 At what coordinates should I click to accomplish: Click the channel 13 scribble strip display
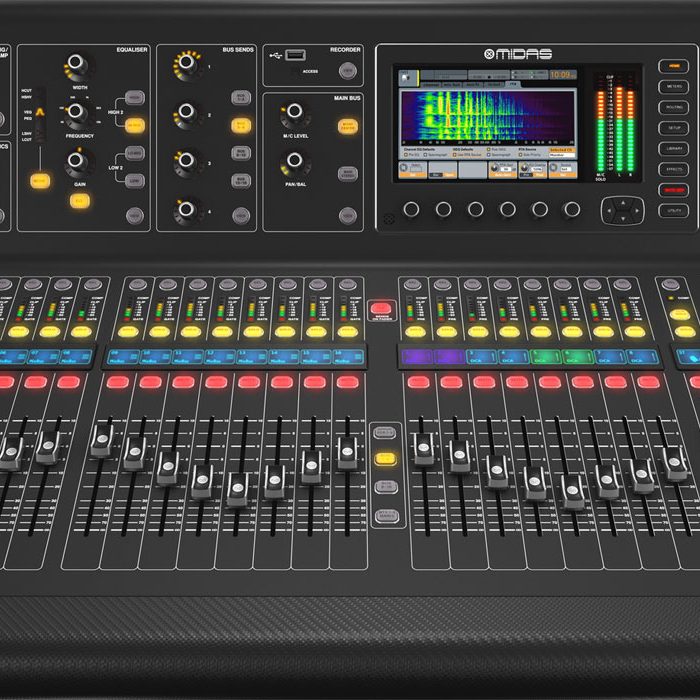click(252, 357)
